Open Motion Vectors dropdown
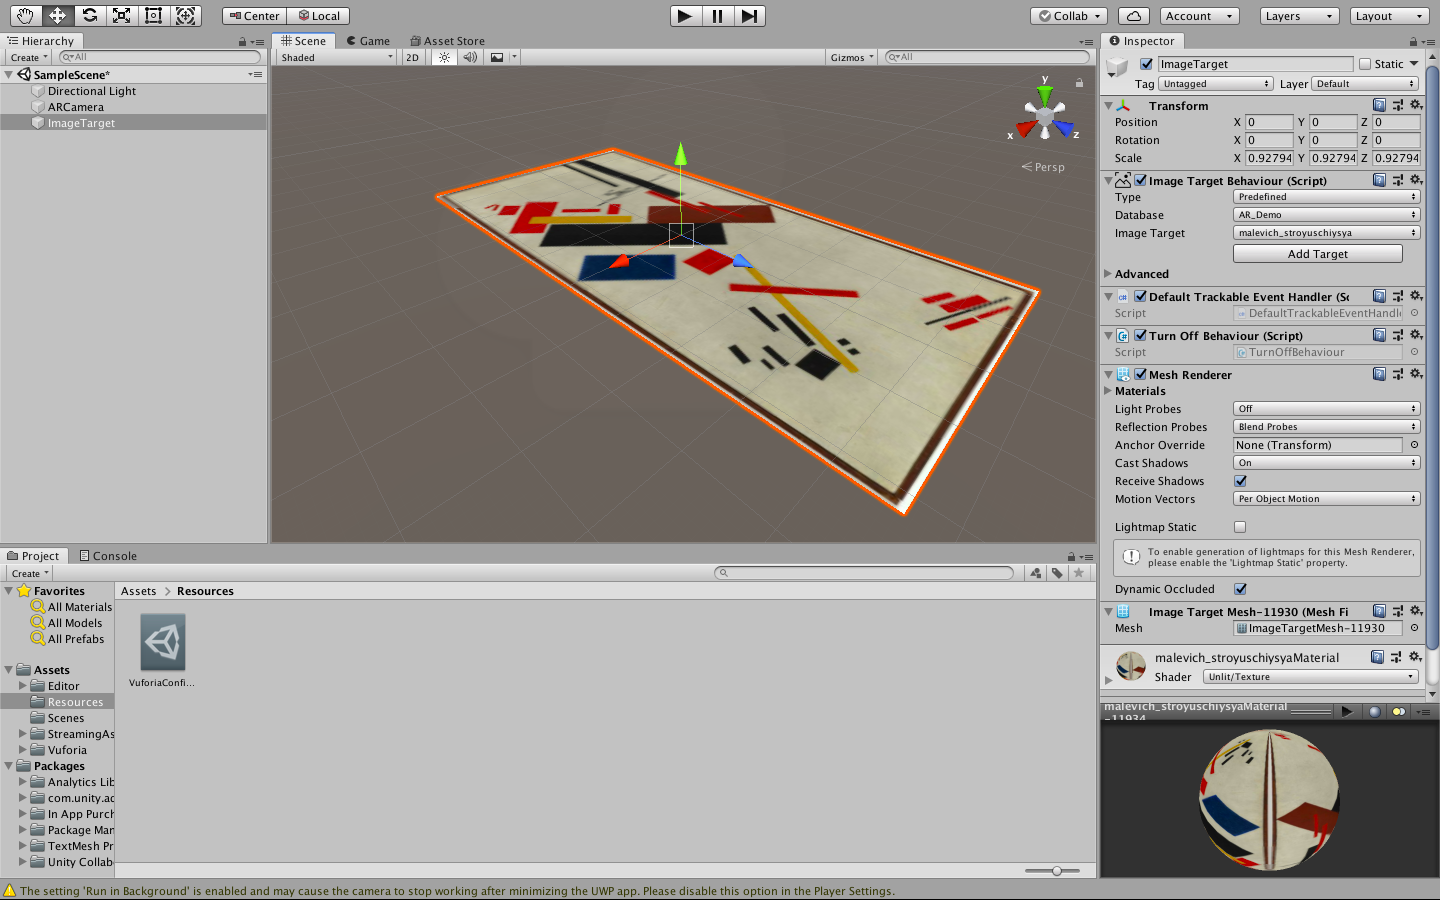 point(1326,499)
